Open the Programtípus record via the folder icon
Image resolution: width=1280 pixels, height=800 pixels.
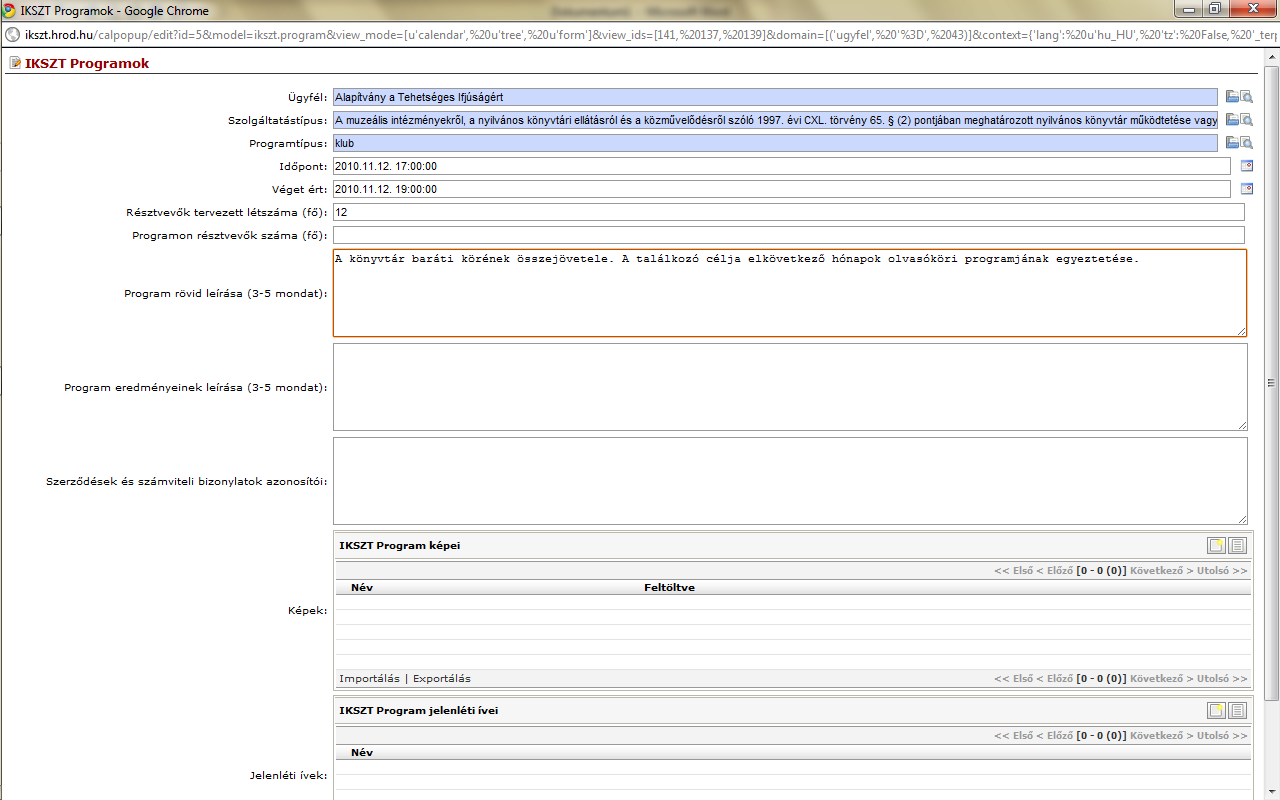1232,143
